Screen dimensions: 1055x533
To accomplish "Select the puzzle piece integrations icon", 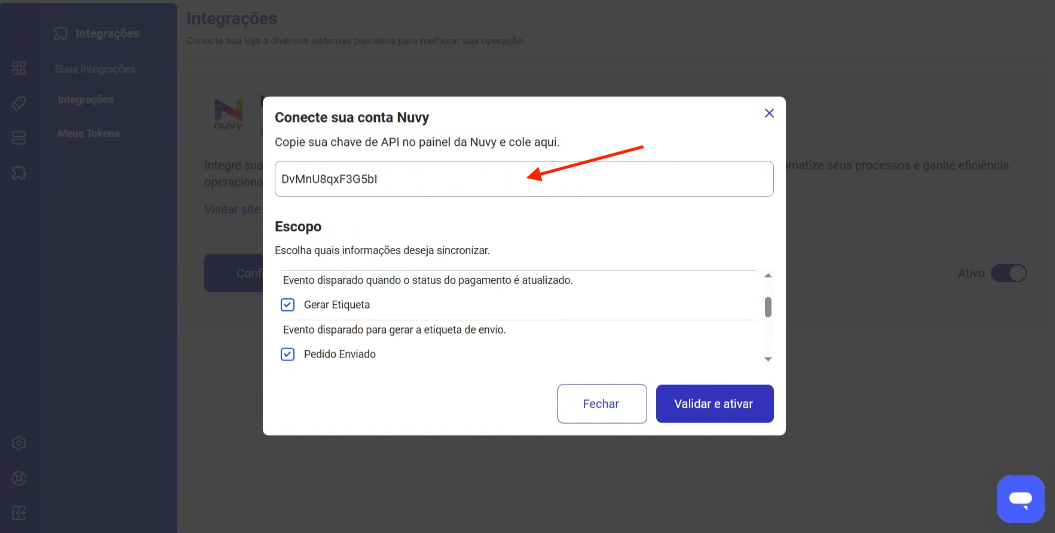I will [x=18, y=173].
